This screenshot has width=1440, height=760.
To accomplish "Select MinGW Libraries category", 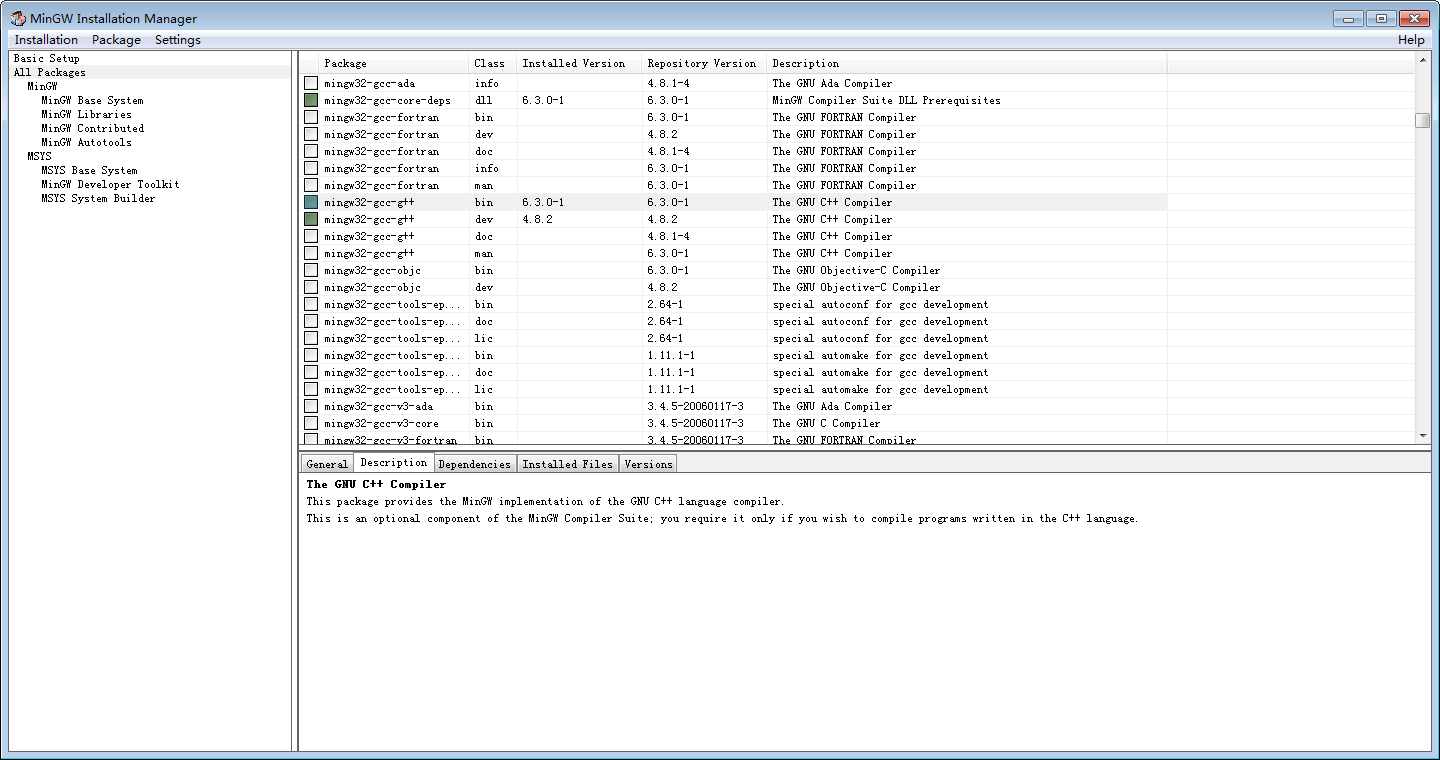I will tap(86, 114).
